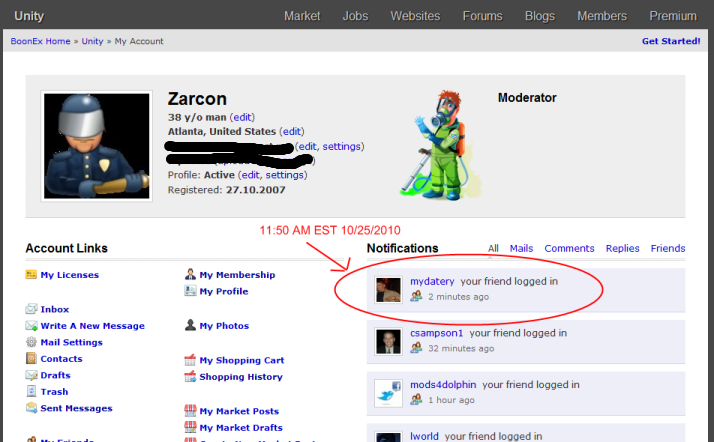Open the Members section
Viewport: 714px width, 442px height.
coord(602,16)
